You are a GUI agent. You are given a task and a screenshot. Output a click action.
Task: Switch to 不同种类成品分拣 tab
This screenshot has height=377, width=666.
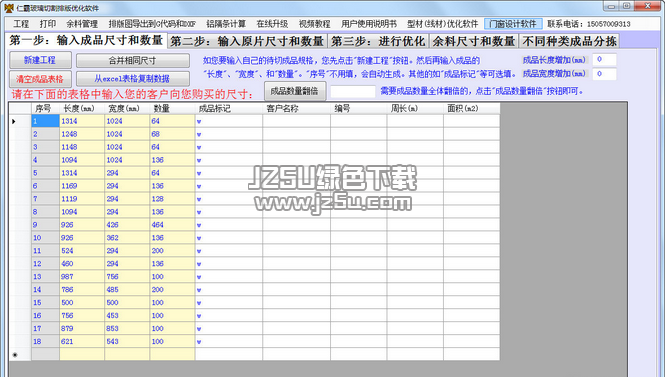click(x=569, y=41)
